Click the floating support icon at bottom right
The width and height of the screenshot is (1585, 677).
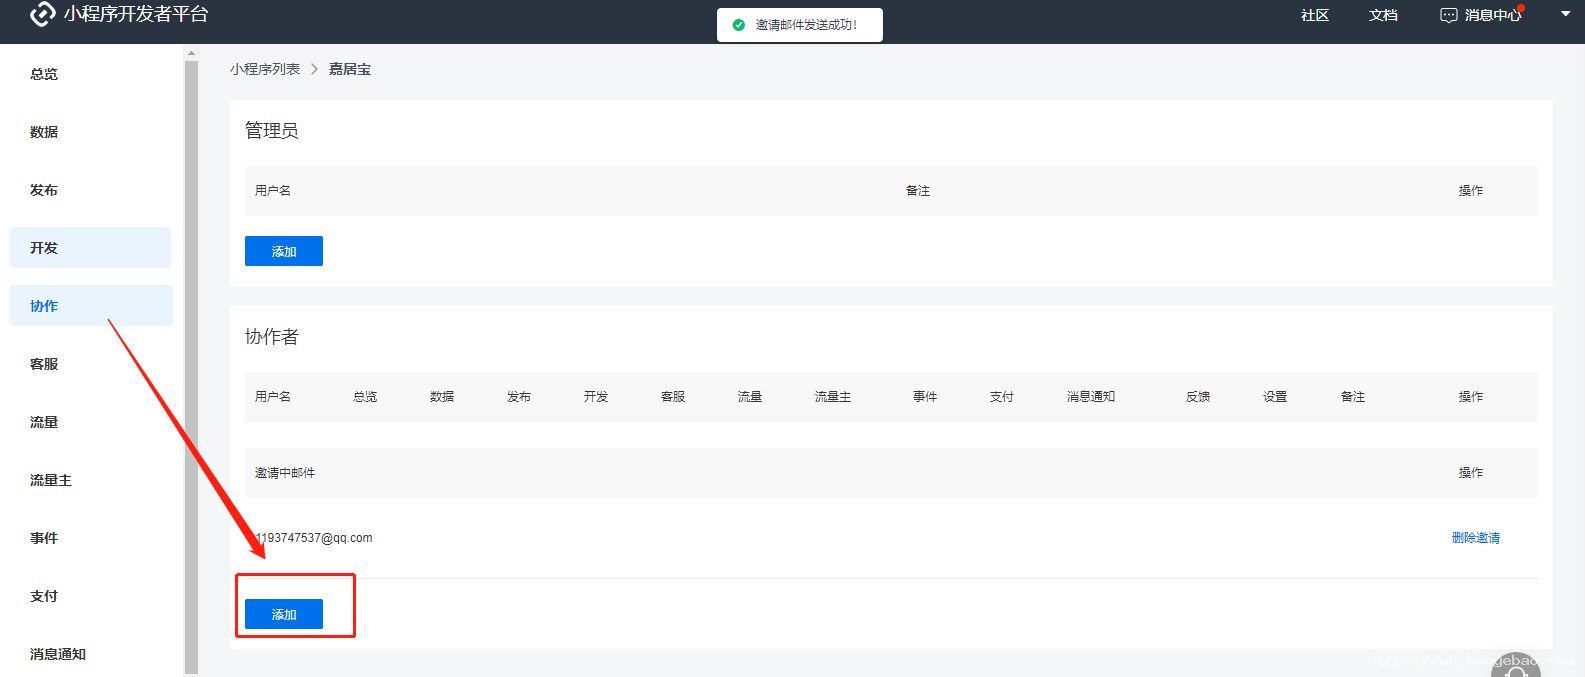tap(1516, 668)
